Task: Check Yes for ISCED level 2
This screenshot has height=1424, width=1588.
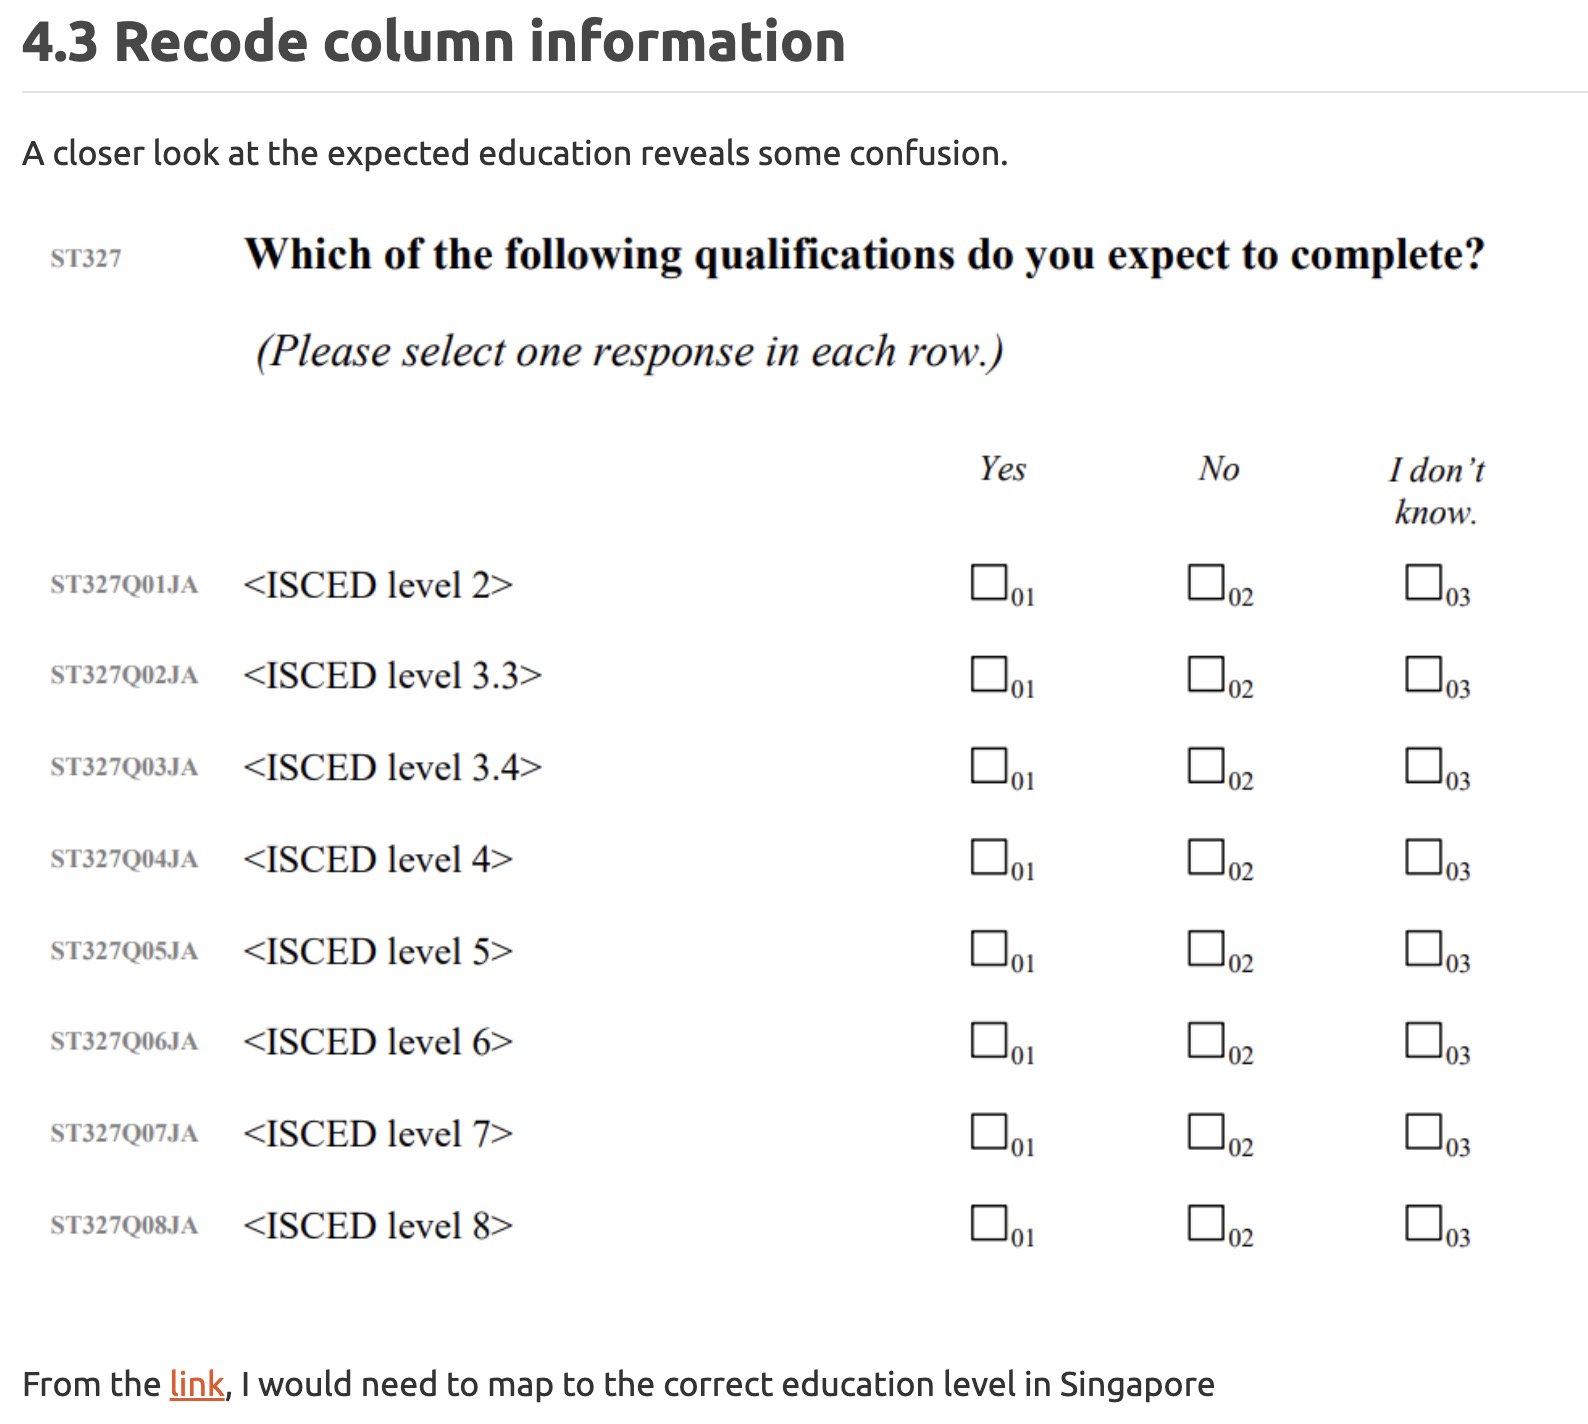Action: [988, 581]
